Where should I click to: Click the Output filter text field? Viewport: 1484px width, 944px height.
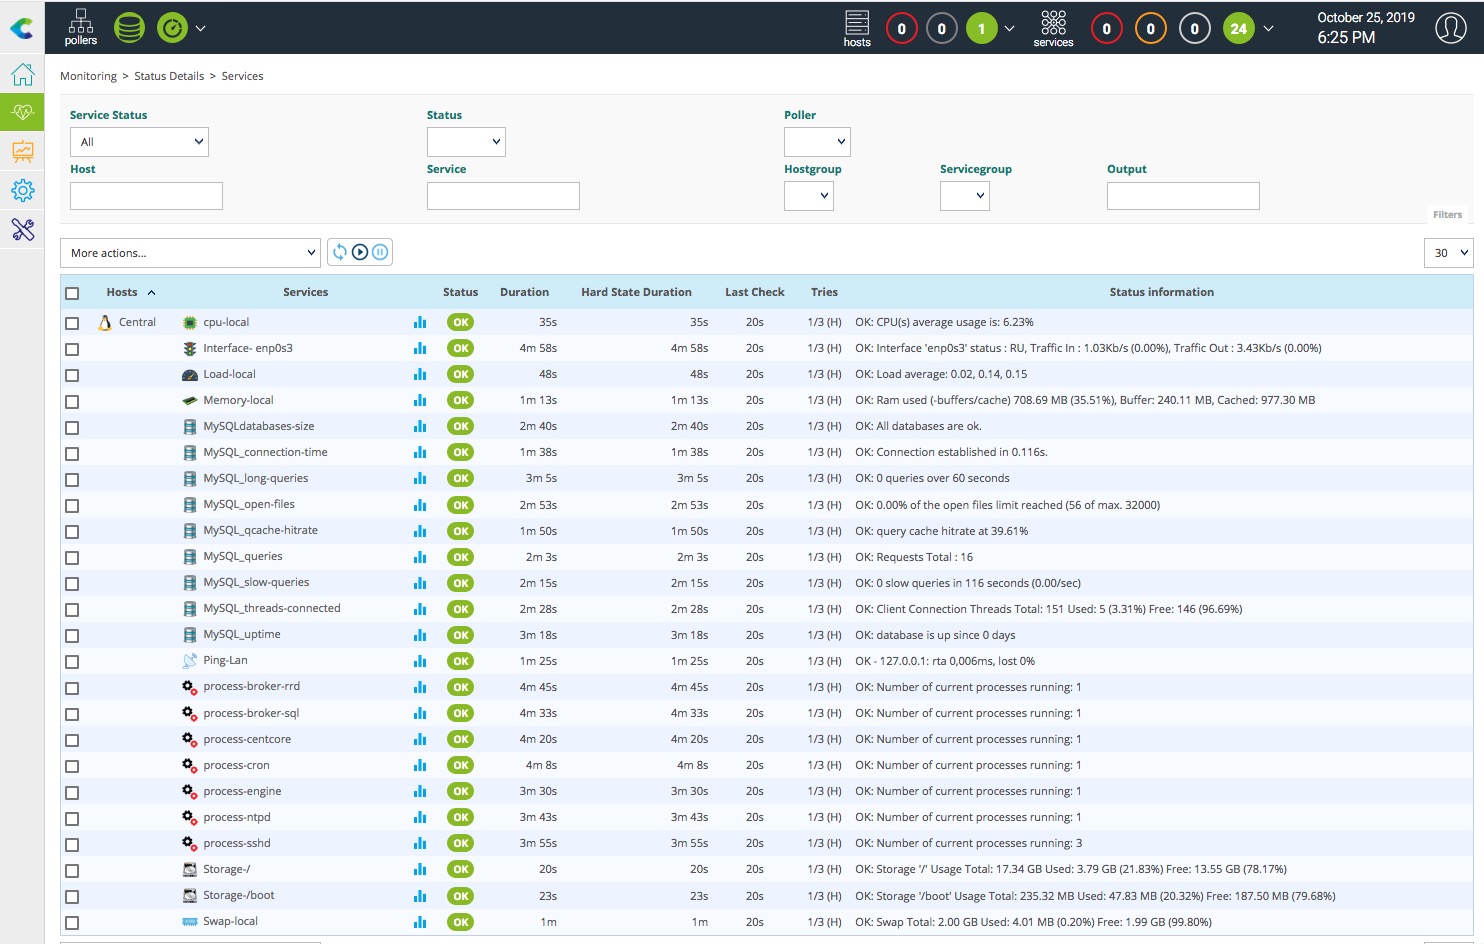[1182, 196]
